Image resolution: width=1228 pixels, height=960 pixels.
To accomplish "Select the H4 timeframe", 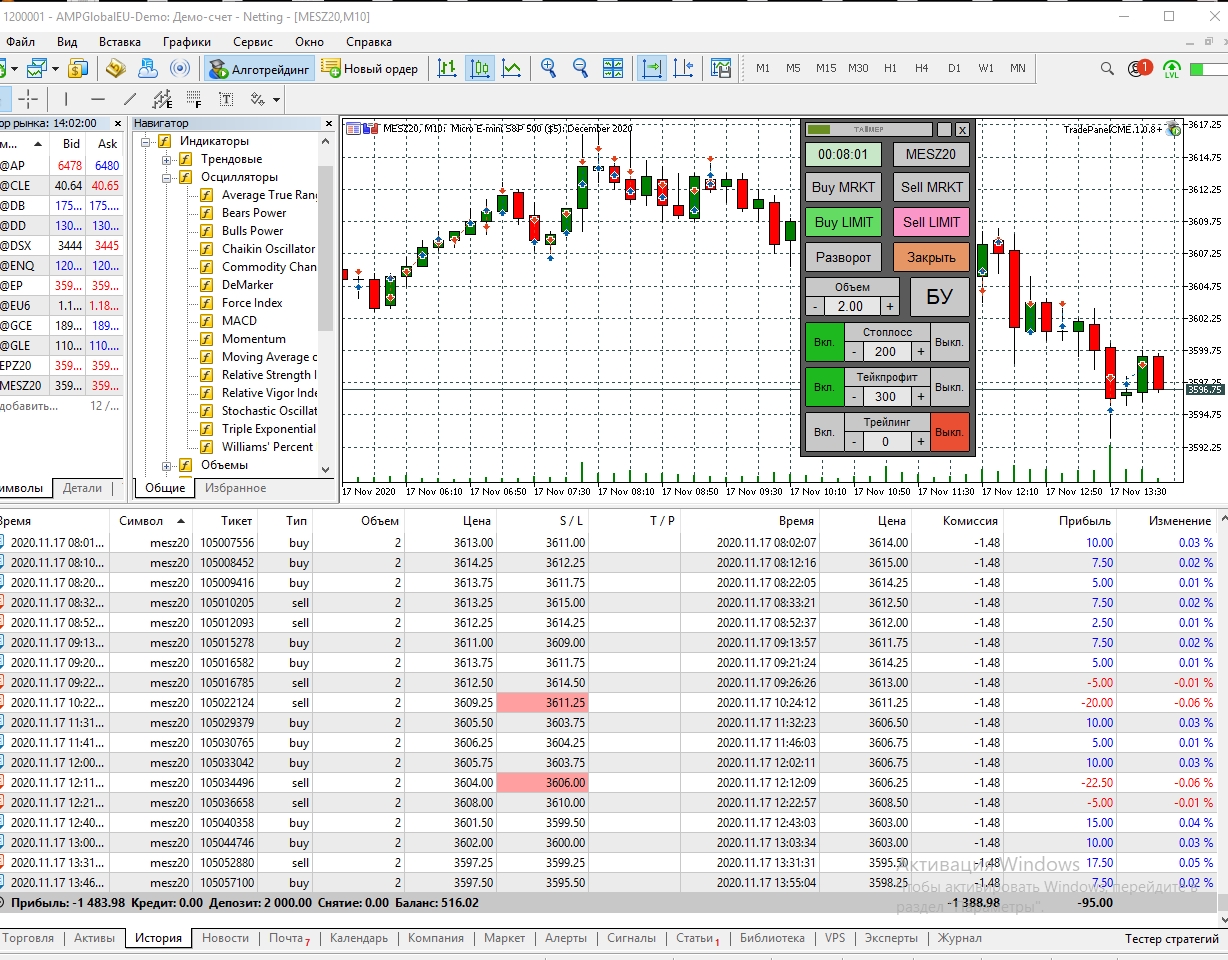I will [921, 69].
